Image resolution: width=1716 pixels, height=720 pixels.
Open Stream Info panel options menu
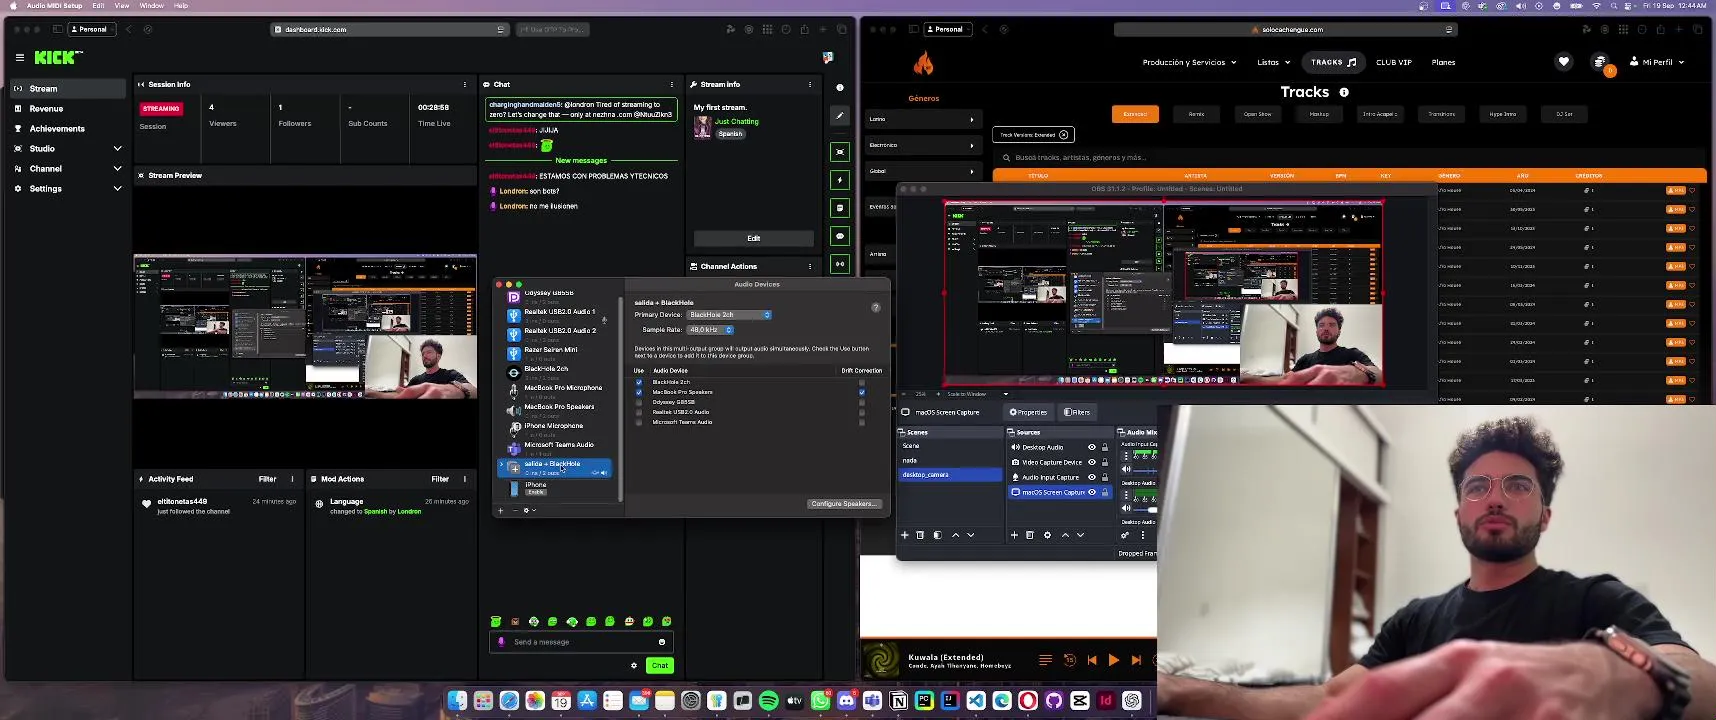(x=810, y=84)
